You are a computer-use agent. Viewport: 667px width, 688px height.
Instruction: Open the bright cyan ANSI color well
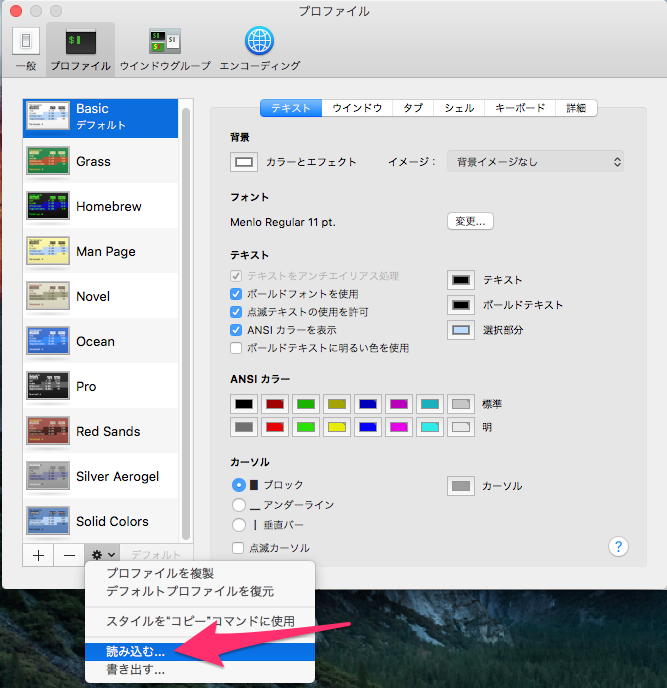pyautogui.click(x=430, y=427)
